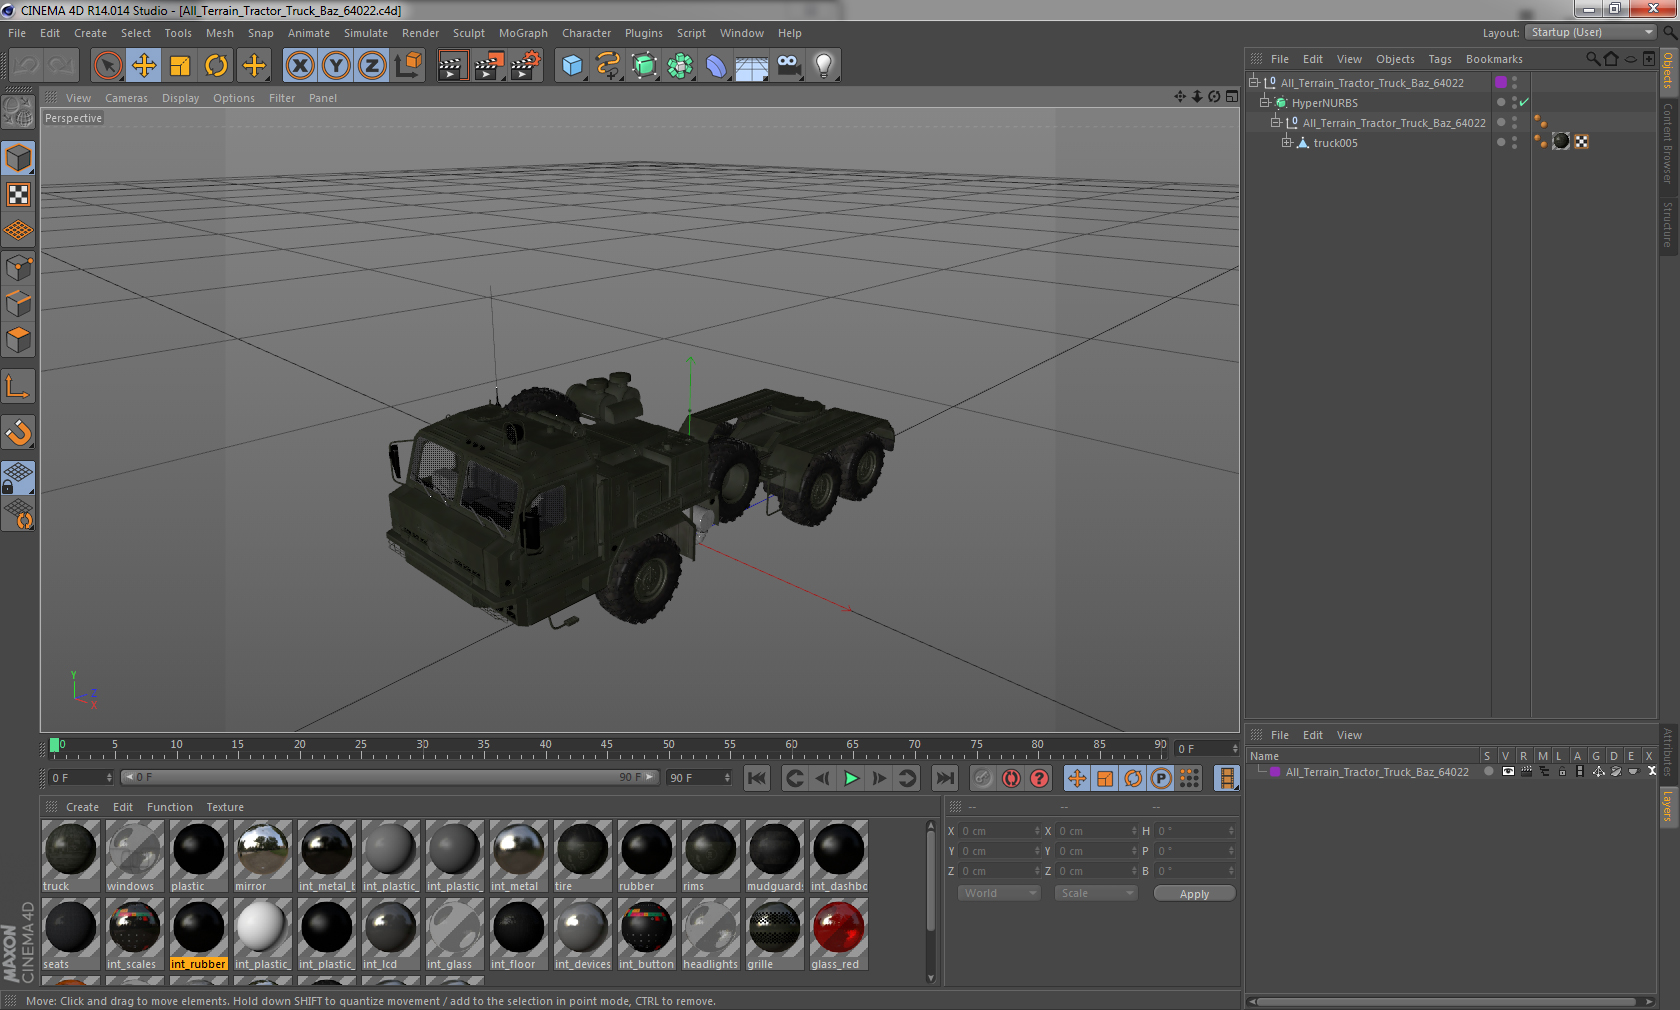
Task: Click the purple layer color on top null
Action: pos(1501,82)
